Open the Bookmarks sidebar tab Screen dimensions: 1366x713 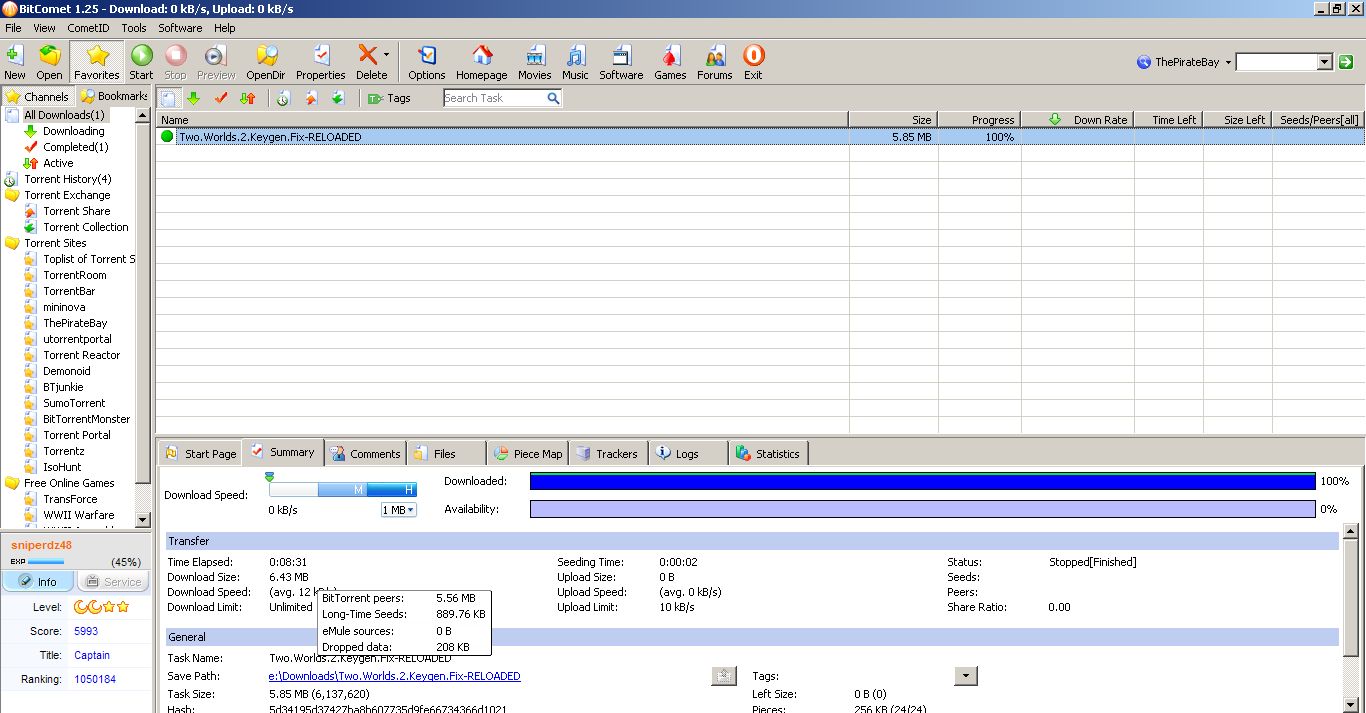click(113, 96)
